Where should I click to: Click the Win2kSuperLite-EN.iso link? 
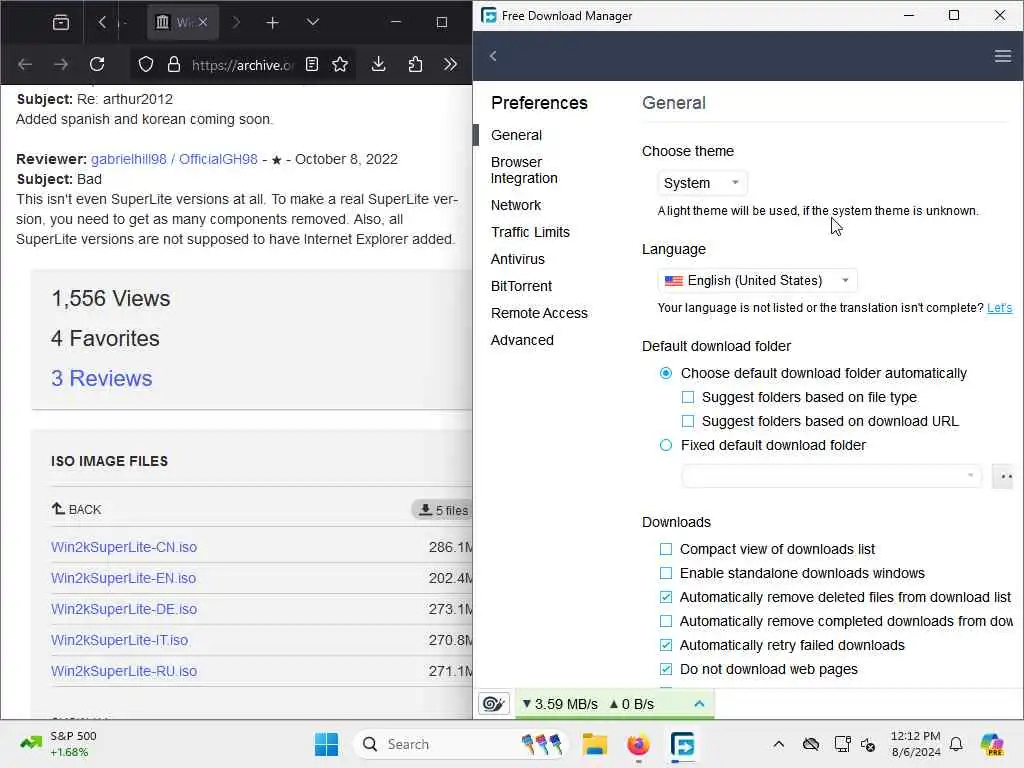(123, 578)
